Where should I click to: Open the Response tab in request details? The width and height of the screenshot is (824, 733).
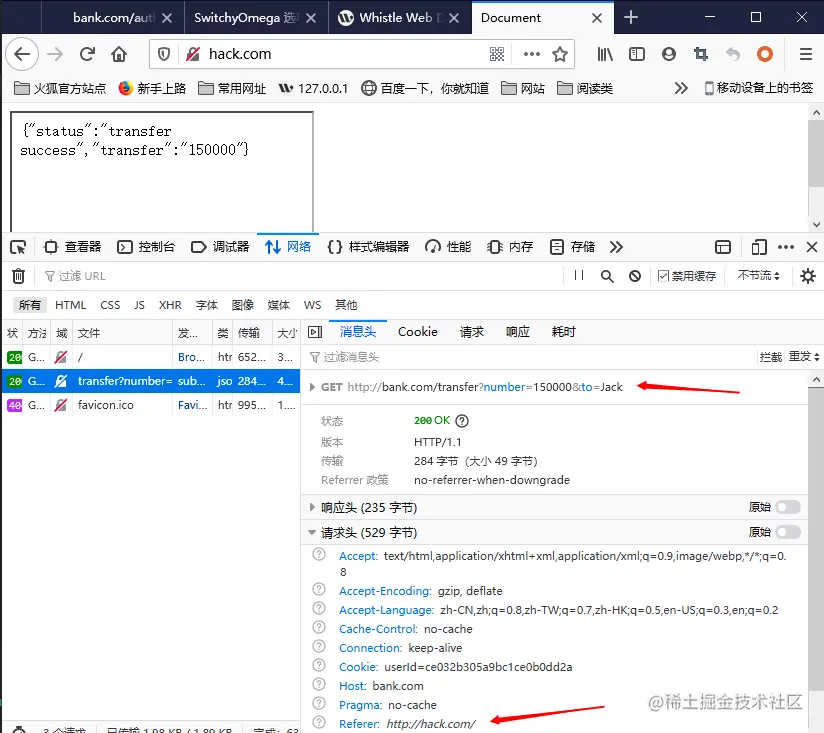coord(518,332)
